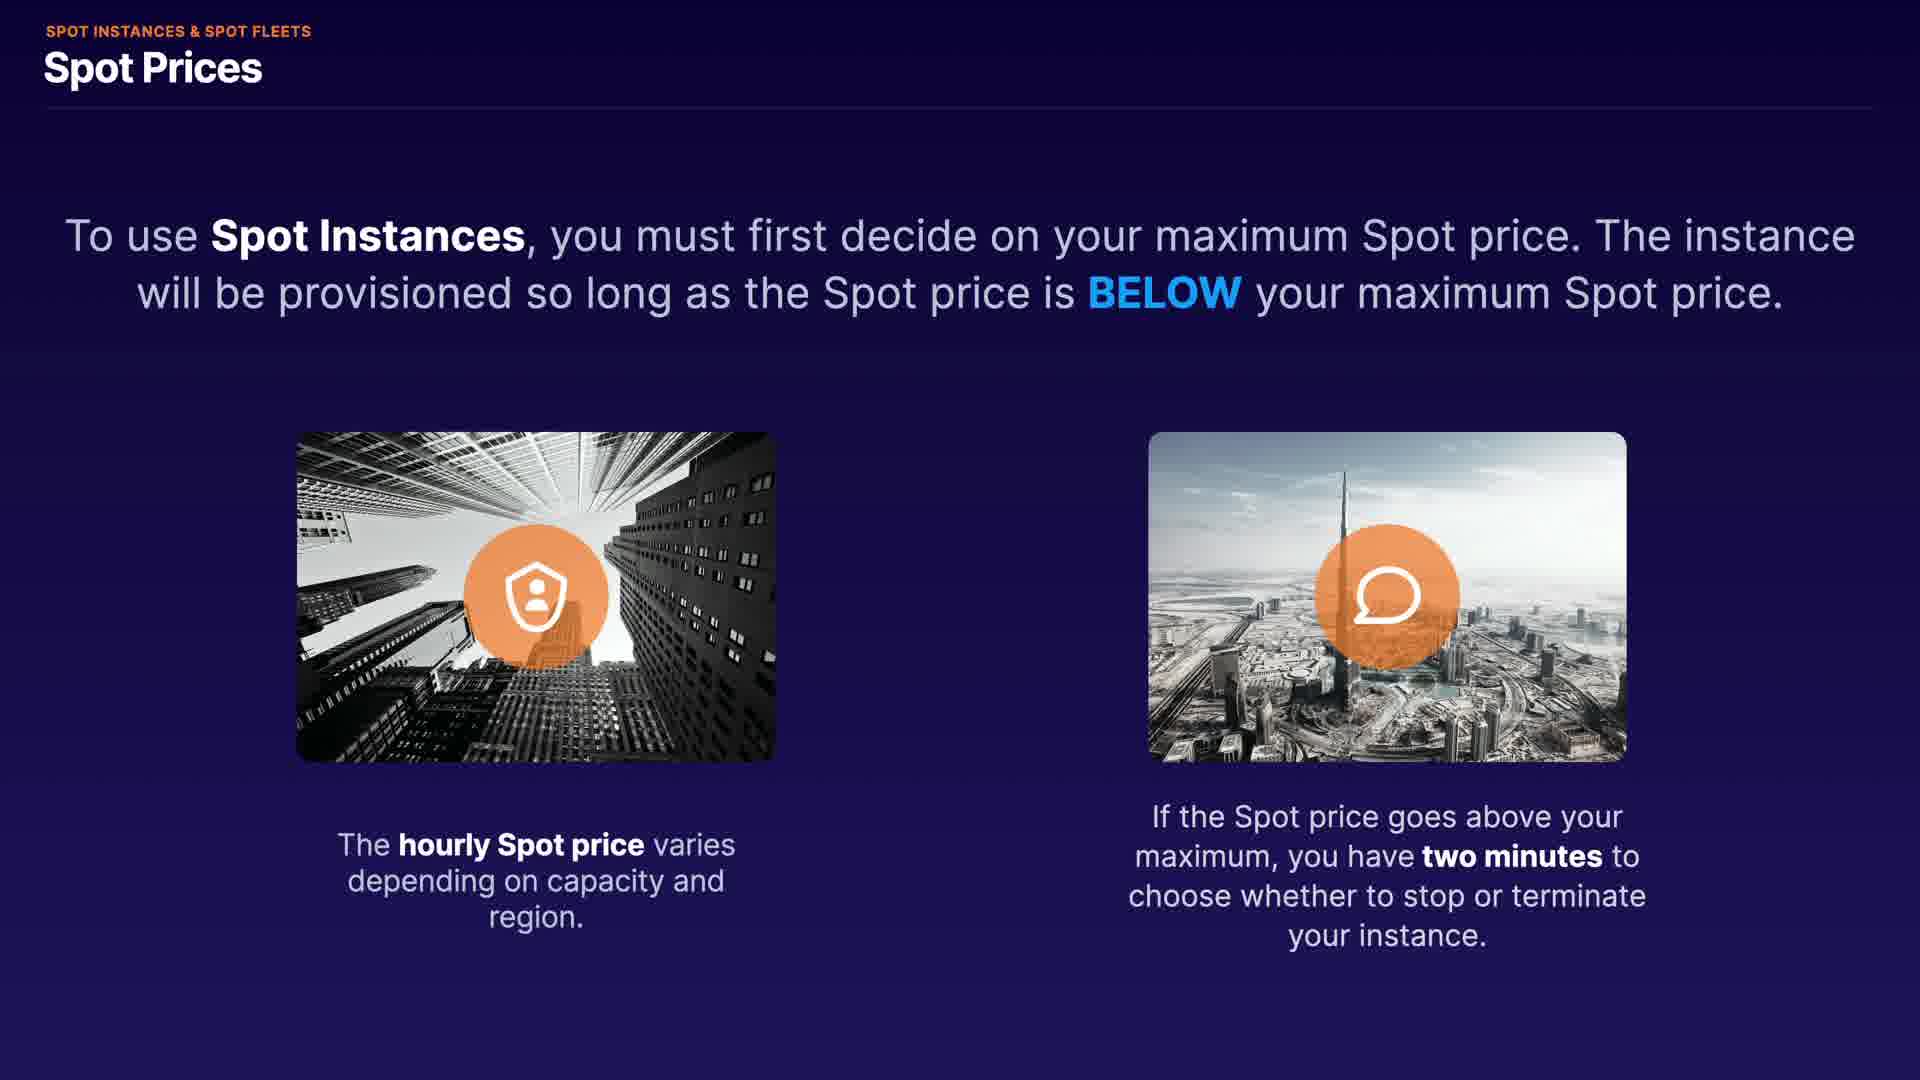
Task: Click the blue "BELOW" word
Action: (1164, 293)
